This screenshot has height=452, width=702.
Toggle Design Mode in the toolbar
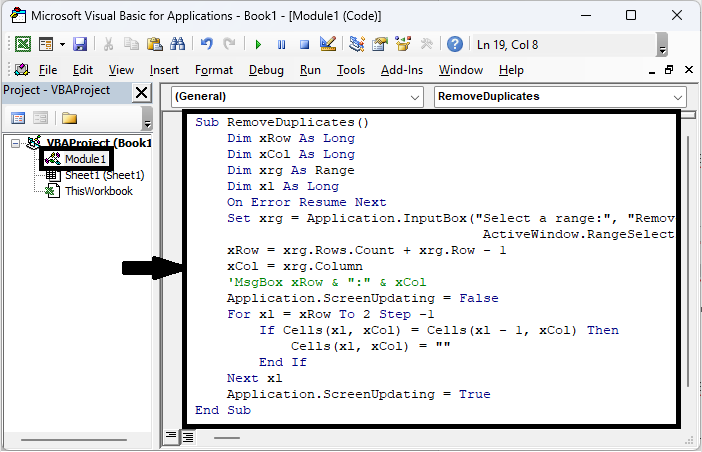[326, 44]
